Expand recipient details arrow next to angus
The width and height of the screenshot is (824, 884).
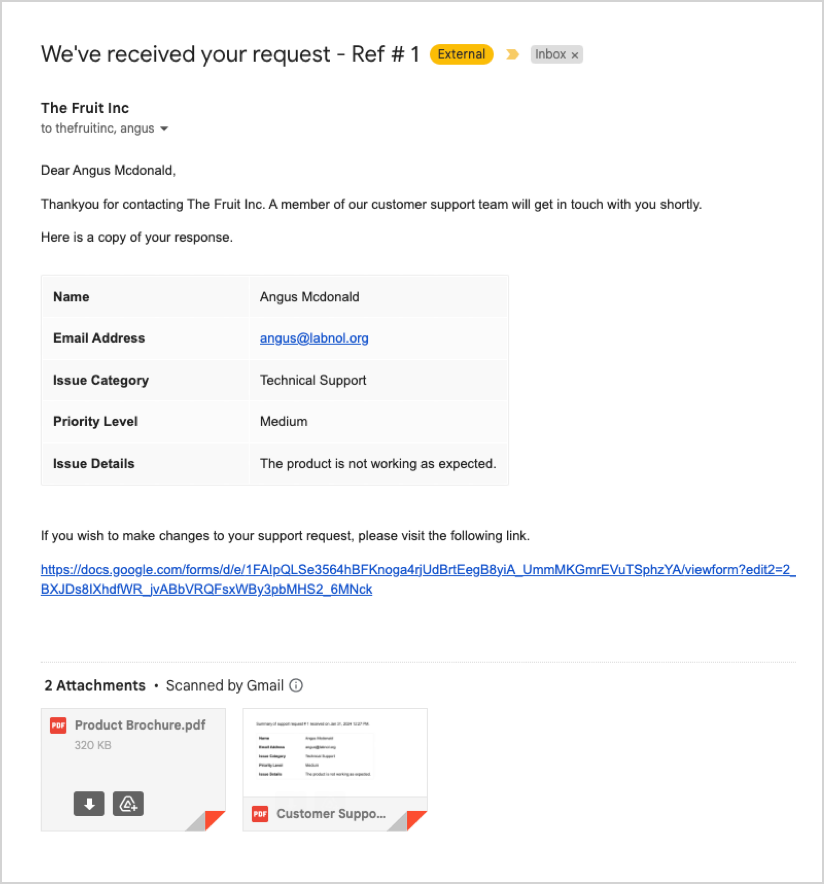click(x=164, y=129)
